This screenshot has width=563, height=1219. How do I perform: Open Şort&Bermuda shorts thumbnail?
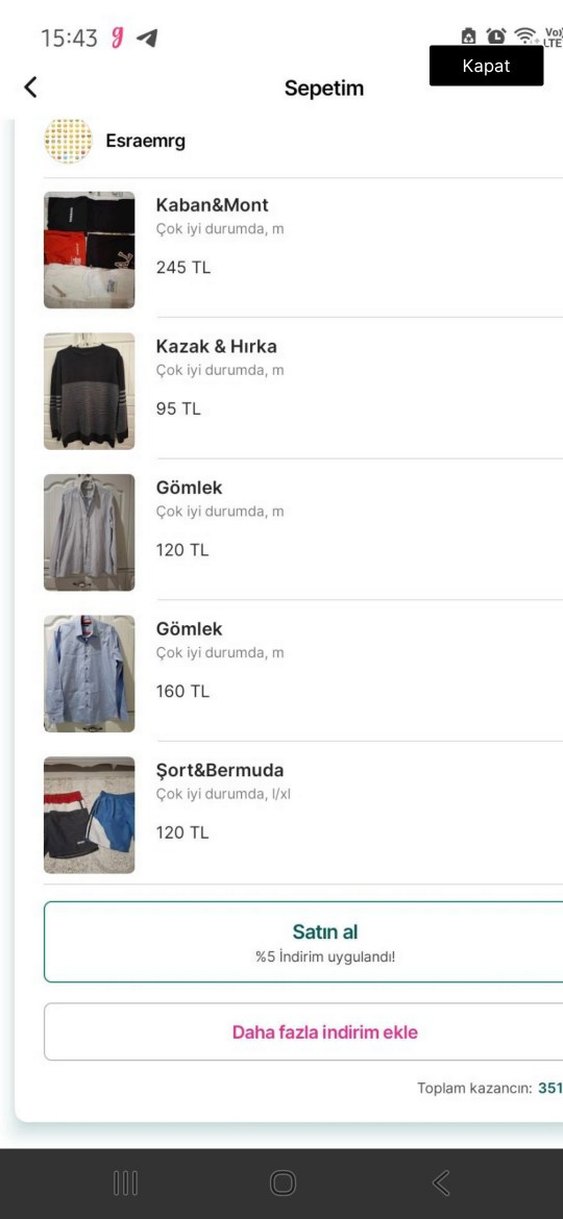[x=89, y=815]
